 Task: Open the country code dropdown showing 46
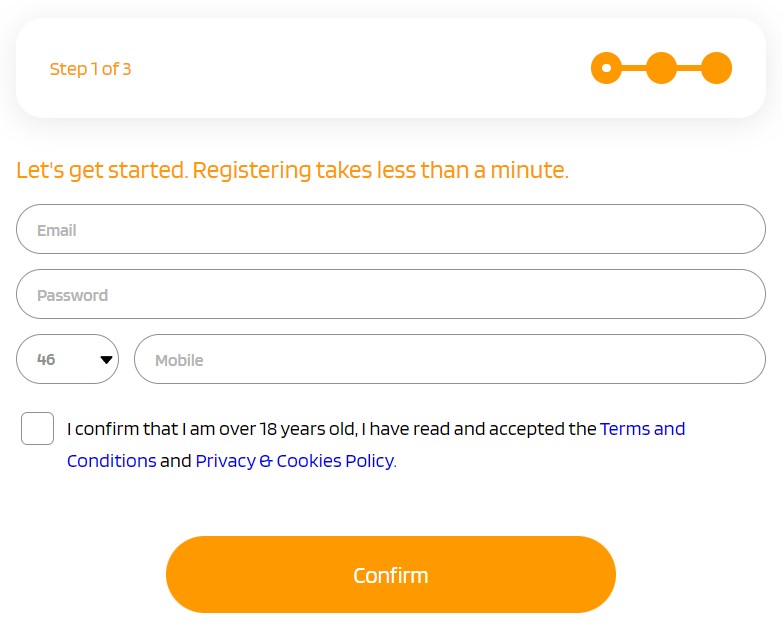coord(67,359)
